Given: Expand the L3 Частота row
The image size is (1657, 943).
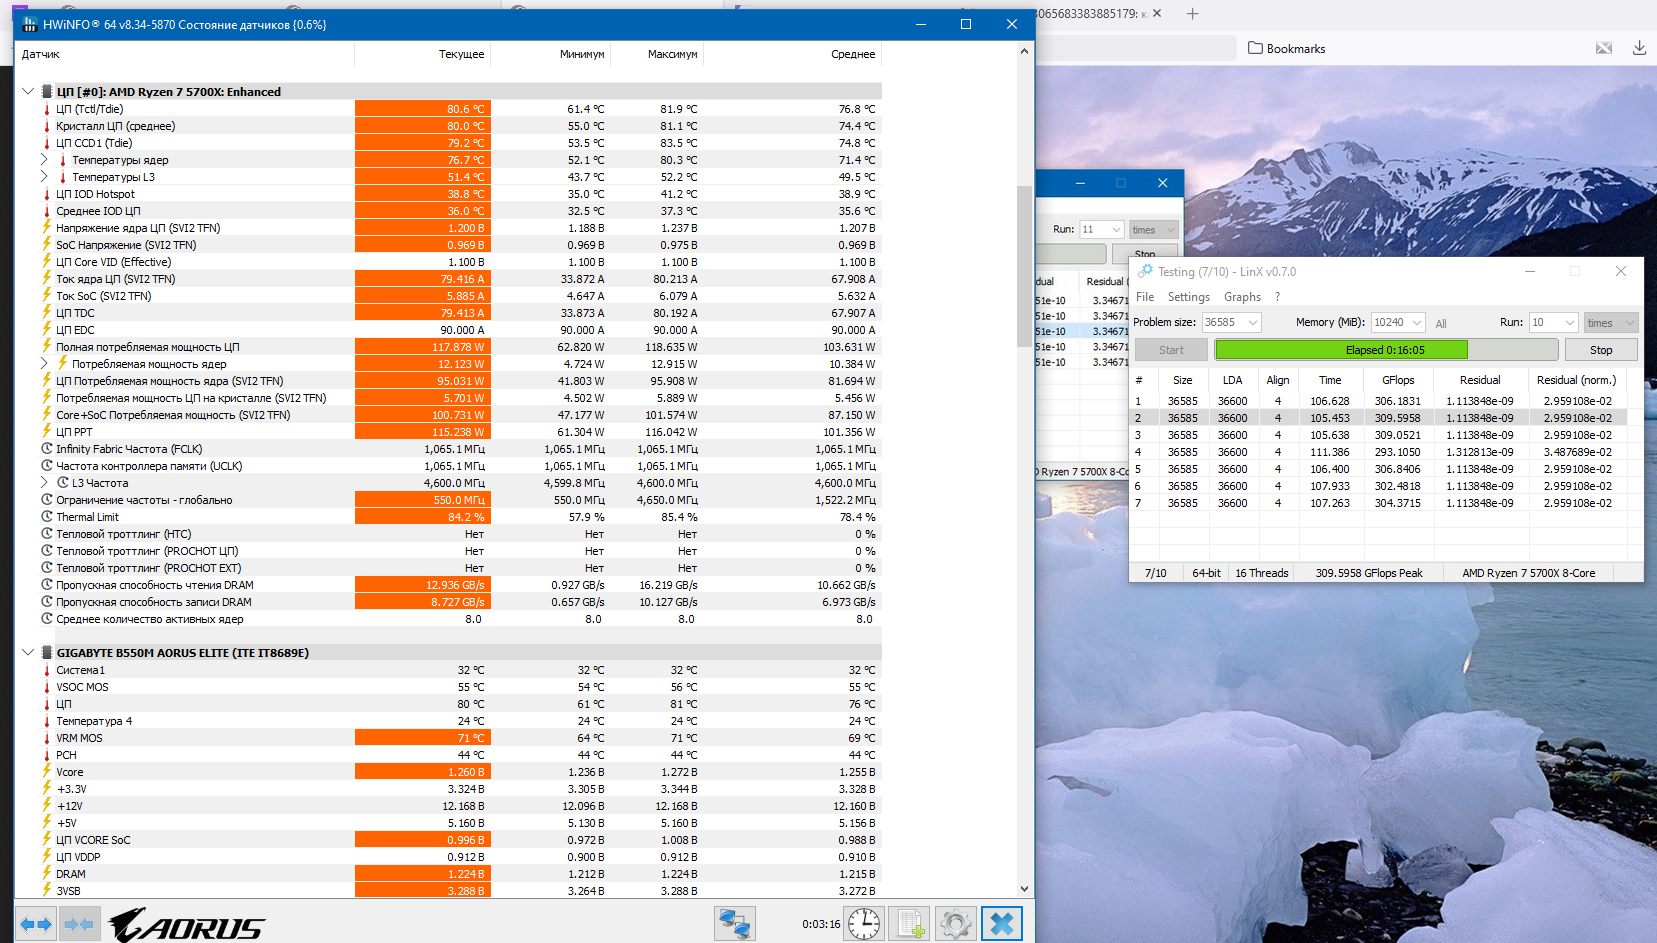Looking at the screenshot, I should (x=44, y=483).
